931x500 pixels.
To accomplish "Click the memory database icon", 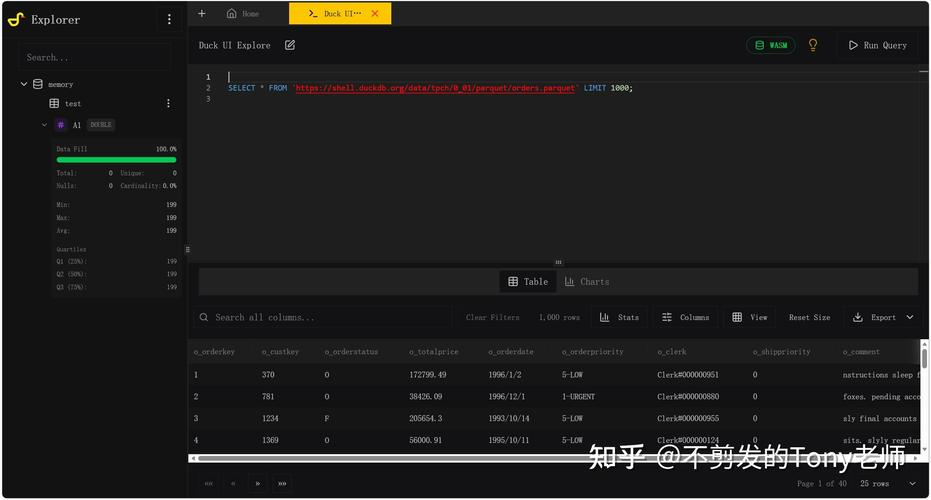I will 37,84.
